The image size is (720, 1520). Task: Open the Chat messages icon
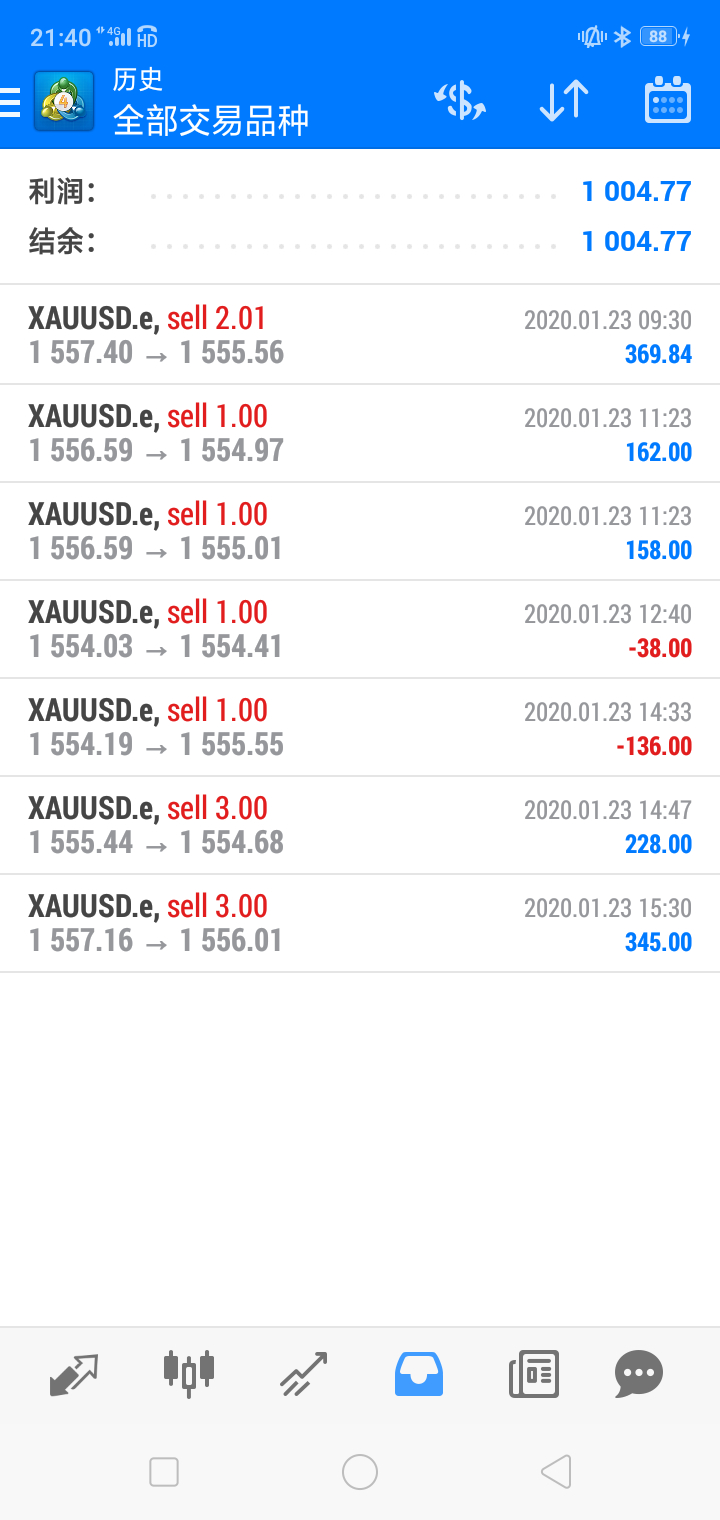(638, 1374)
